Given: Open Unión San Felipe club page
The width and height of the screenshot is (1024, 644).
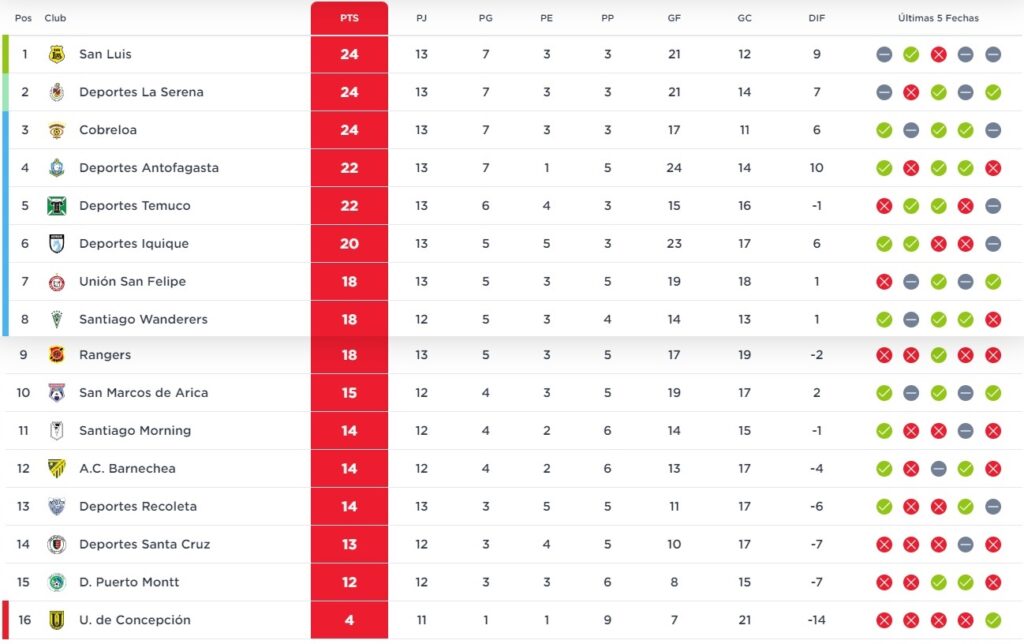Looking at the screenshot, I should point(132,282).
